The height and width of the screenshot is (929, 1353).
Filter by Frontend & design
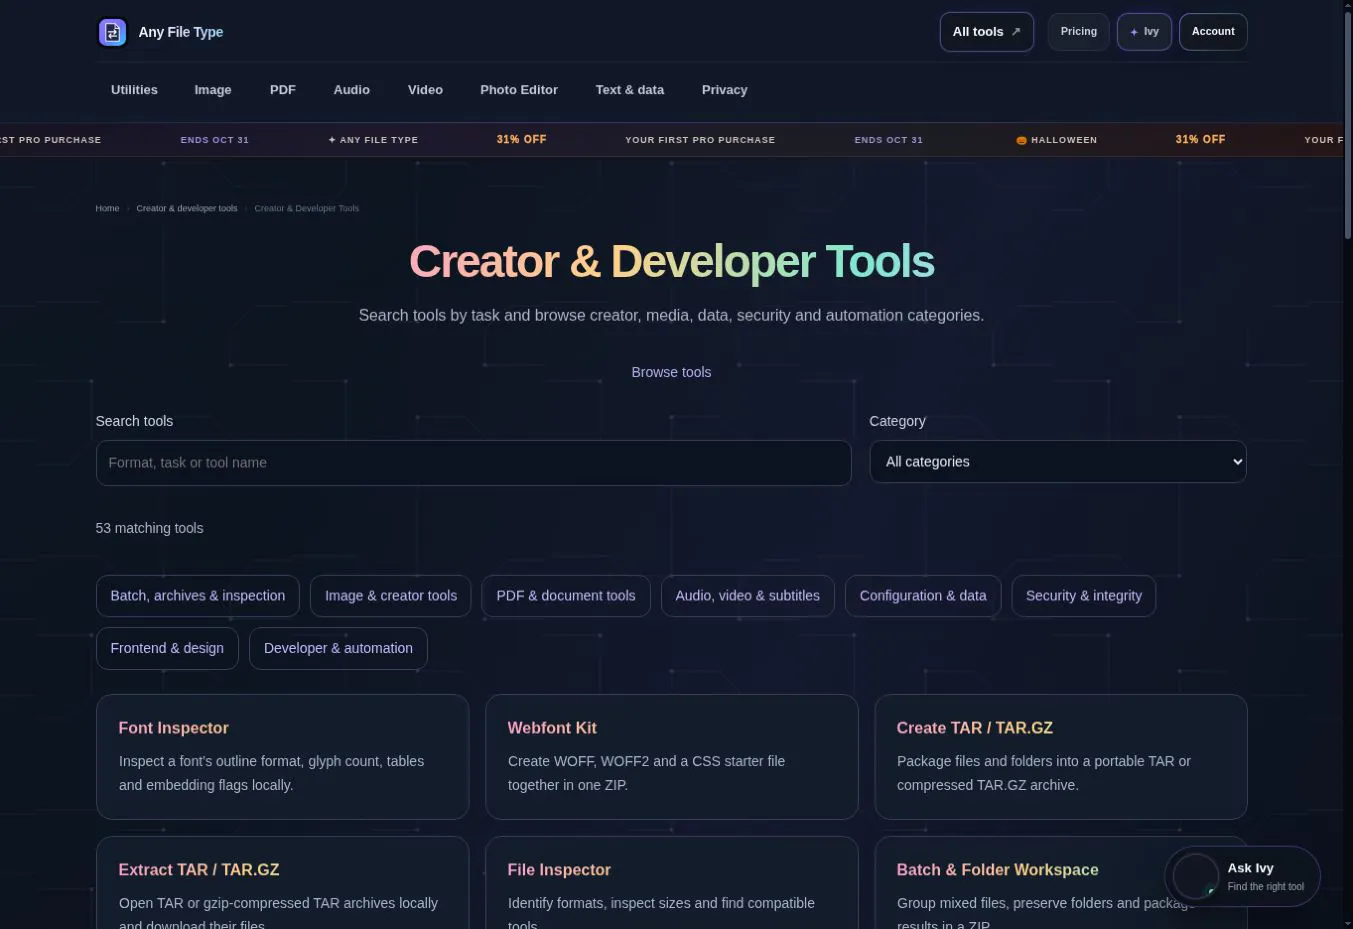[x=167, y=648]
